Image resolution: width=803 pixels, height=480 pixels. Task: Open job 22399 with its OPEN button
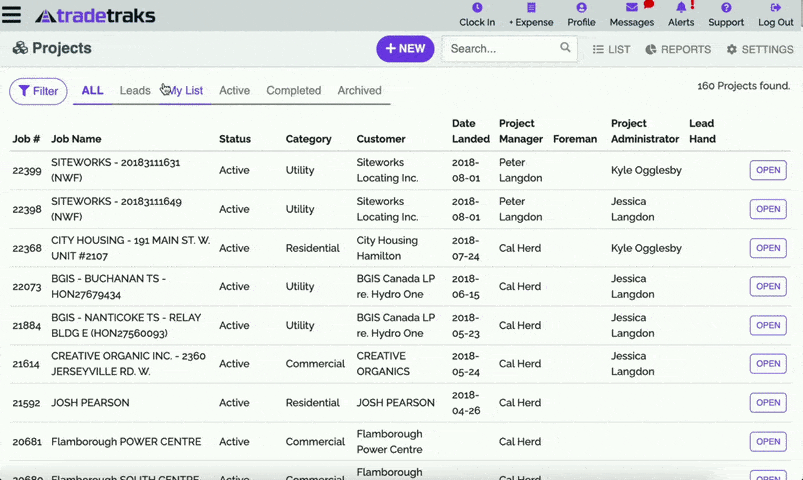coord(768,170)
